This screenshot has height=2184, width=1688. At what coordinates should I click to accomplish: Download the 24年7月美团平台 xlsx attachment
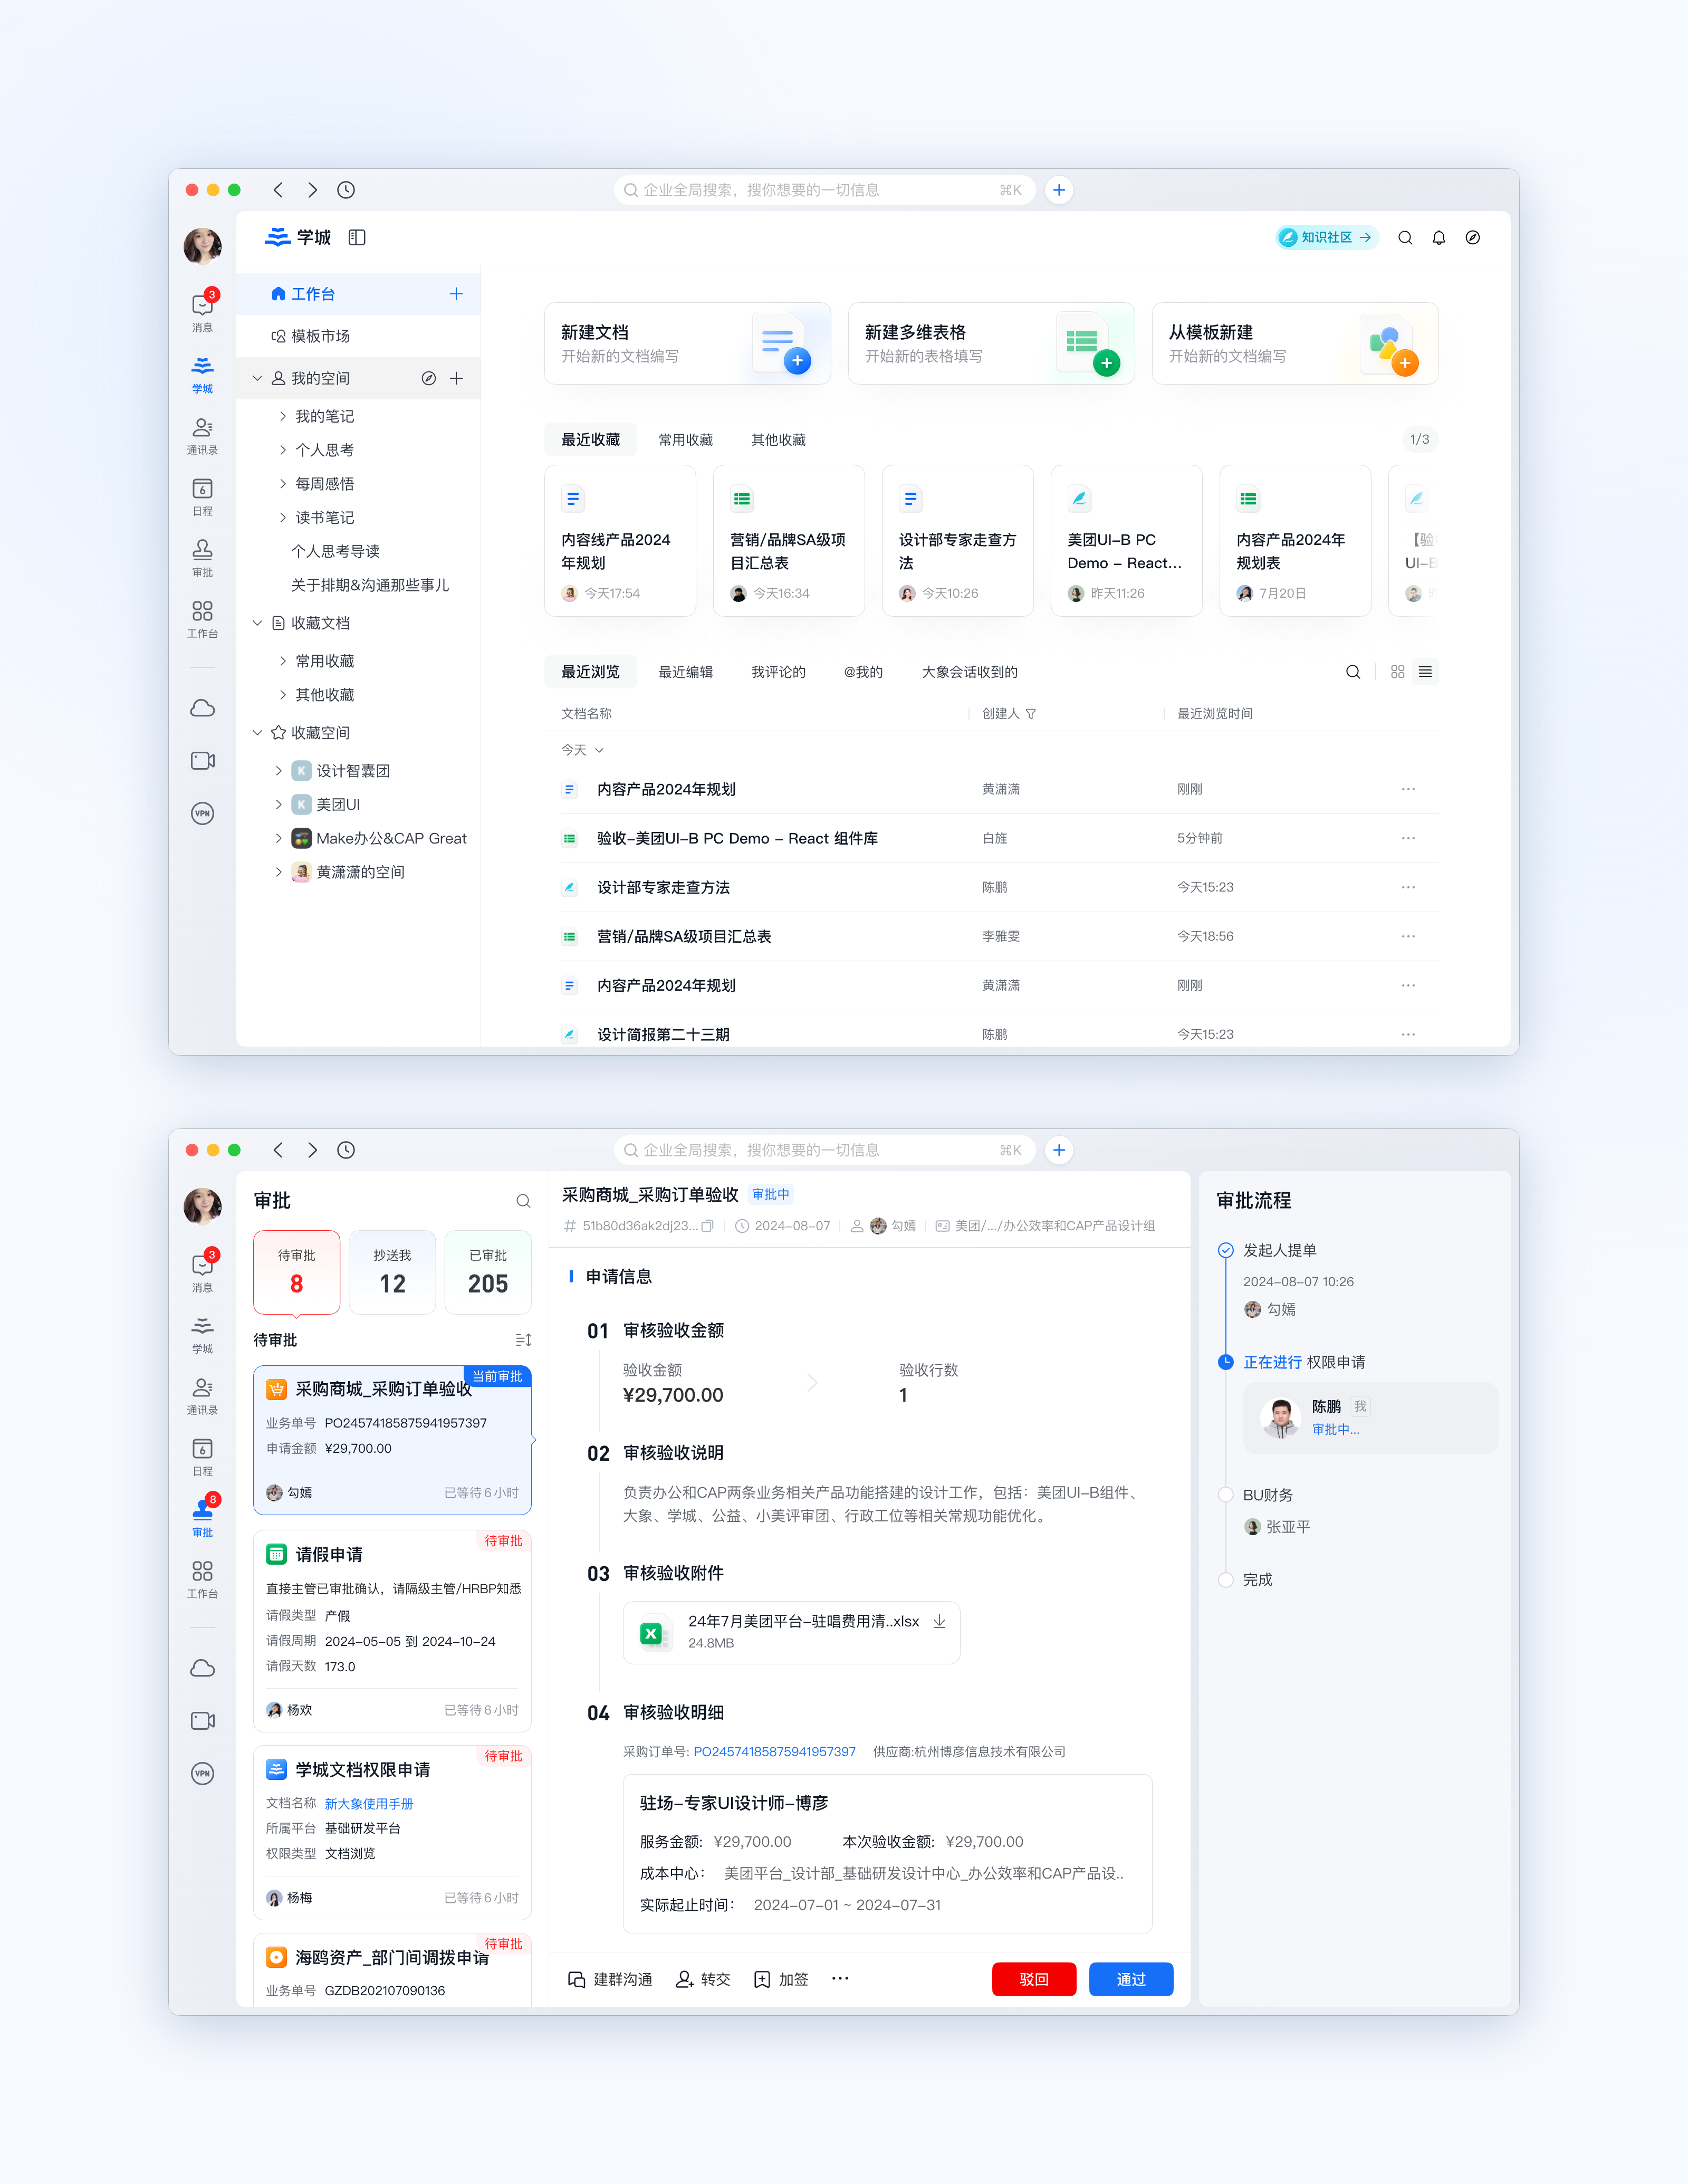coord(939,1622)
